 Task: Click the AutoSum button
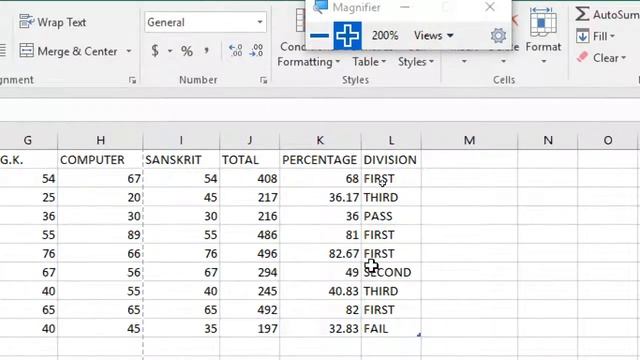607,15
